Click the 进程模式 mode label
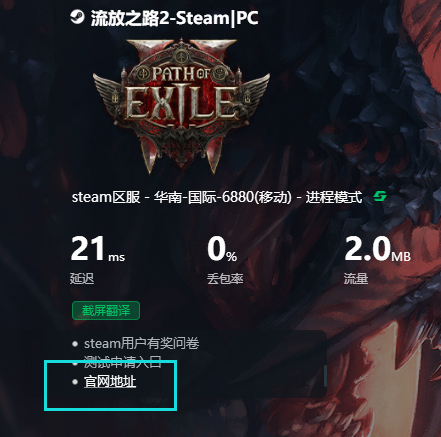This screenshot has width=441, height=437. click(x=334, y=197)
